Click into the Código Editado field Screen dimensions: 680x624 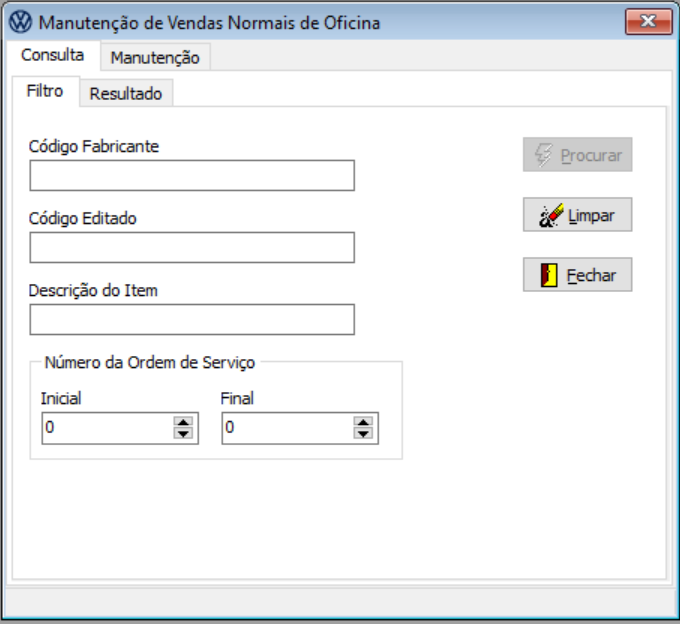coord(192,247)
